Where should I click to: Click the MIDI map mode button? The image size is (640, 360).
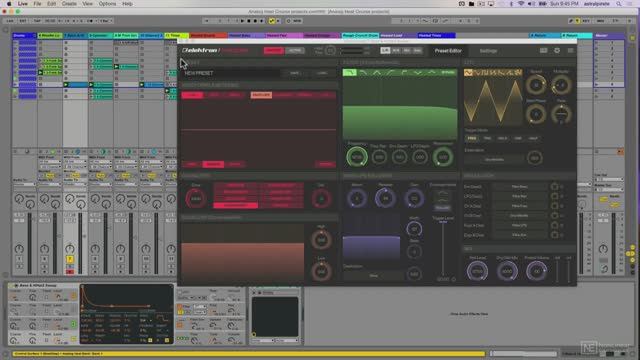600,21
